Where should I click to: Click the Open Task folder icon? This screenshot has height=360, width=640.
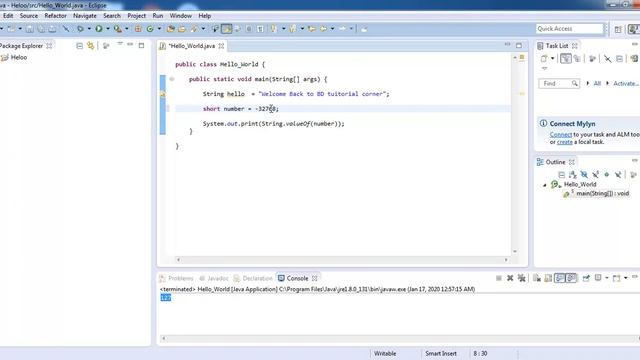(x=182, y=29)
